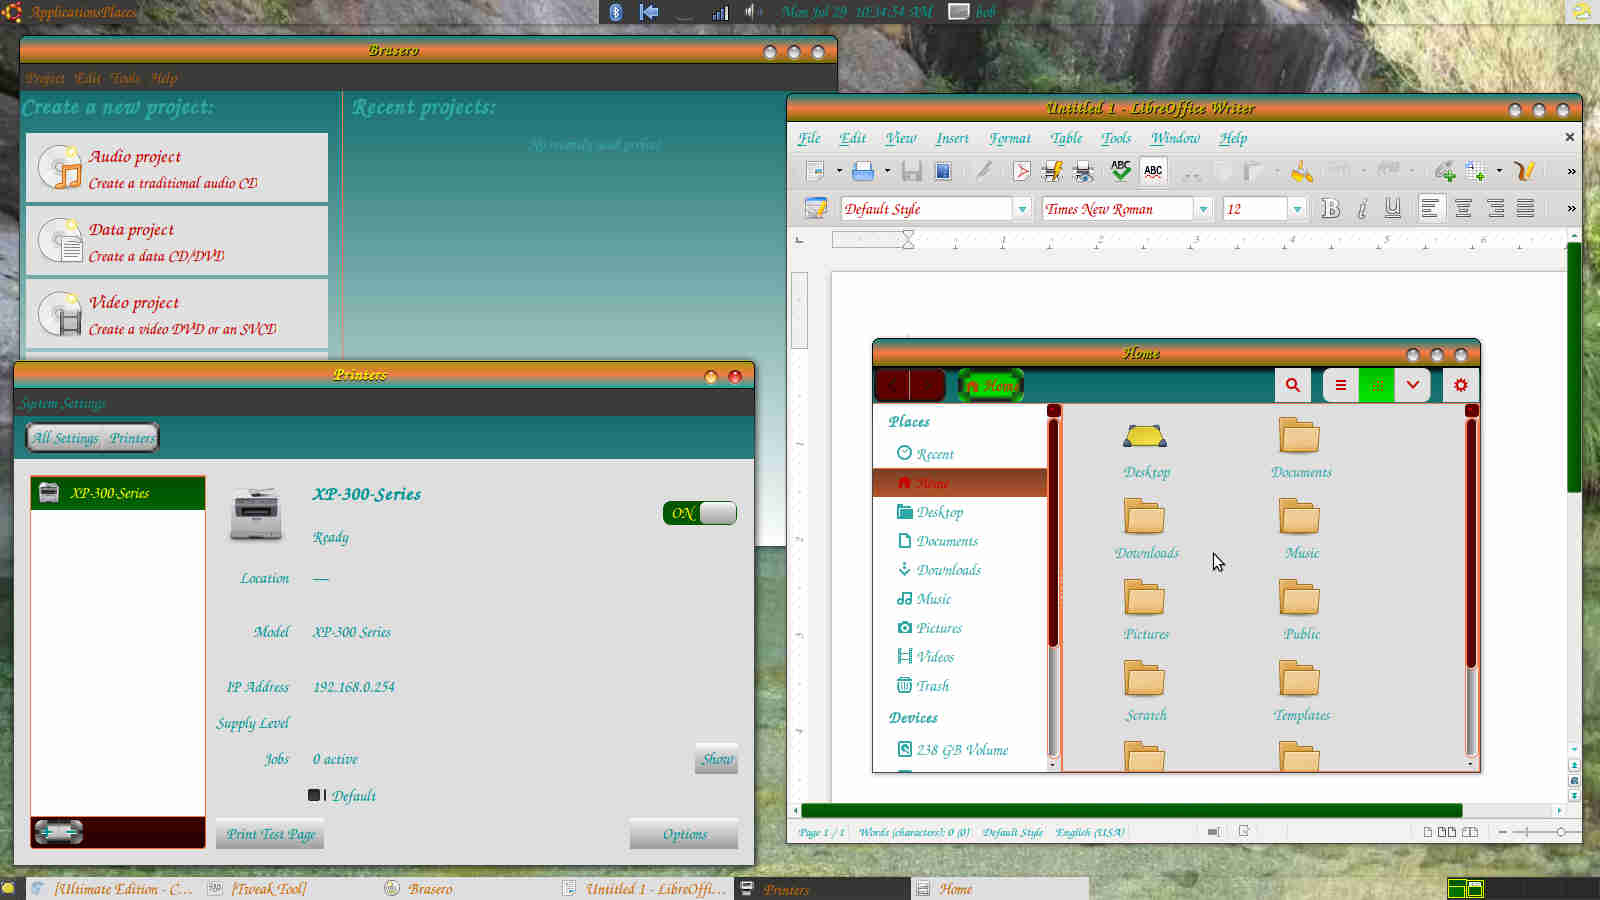Open the font size 12 dropdown
Image resolution: width=1600 pixels, height=900 pixels.
(1297, 209)
